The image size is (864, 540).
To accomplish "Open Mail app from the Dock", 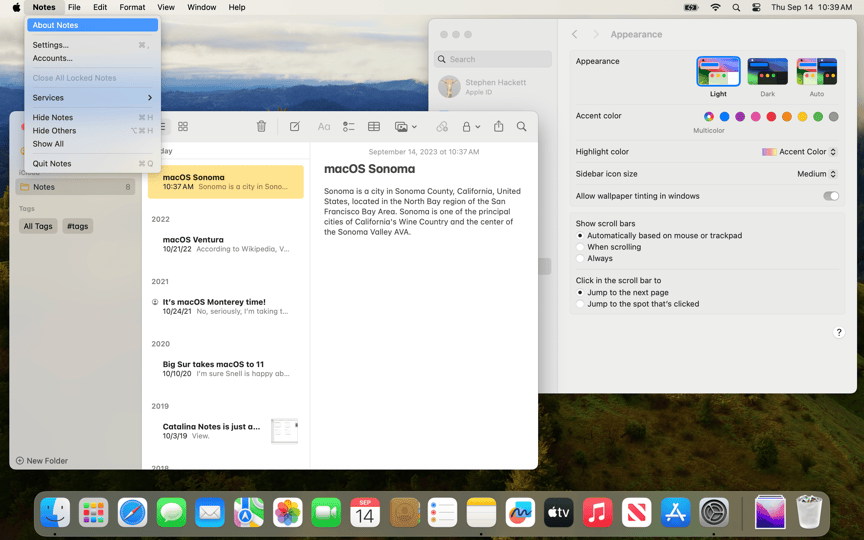I will pos(210,512).
